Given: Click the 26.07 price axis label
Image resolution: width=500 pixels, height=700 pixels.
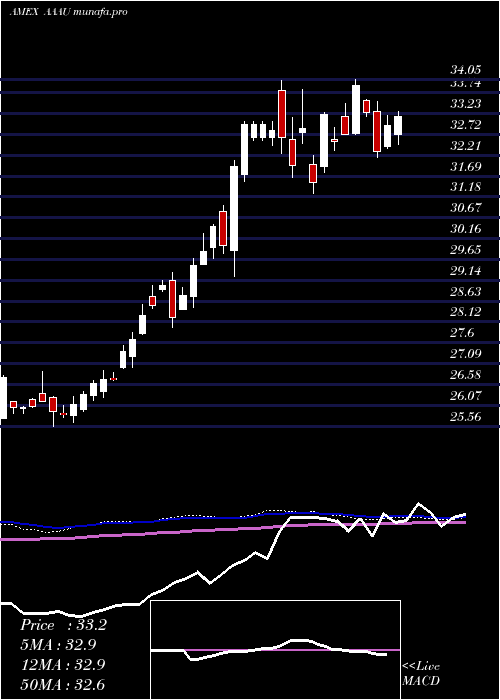Looking at the screenshot, I should 465,396.
